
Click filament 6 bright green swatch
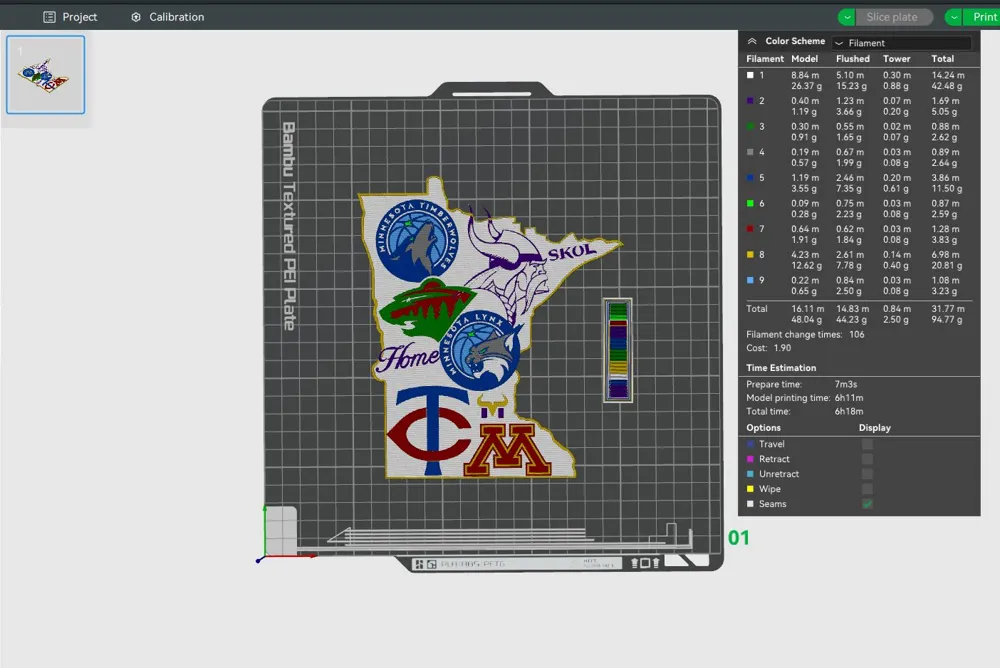click(750, 204)
